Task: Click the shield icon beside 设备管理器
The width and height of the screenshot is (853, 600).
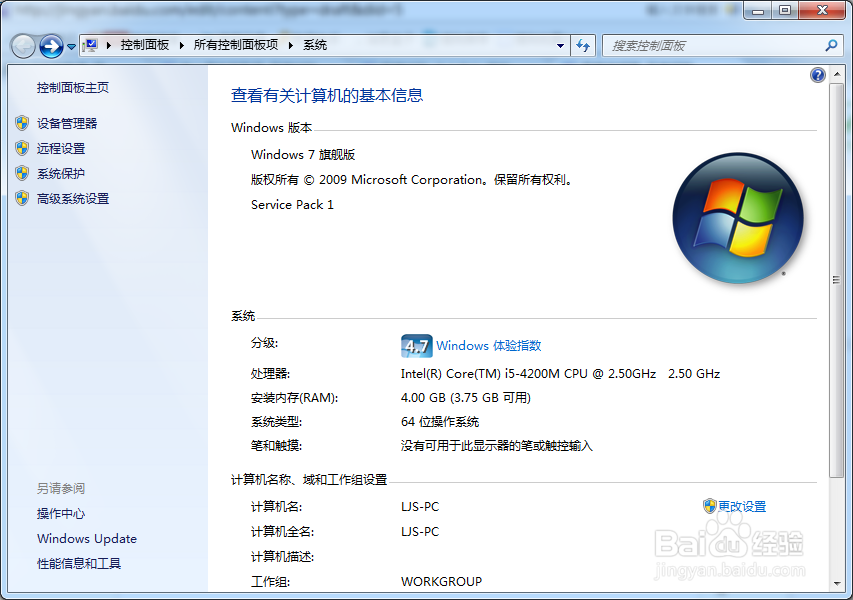Action: point(22,123)
